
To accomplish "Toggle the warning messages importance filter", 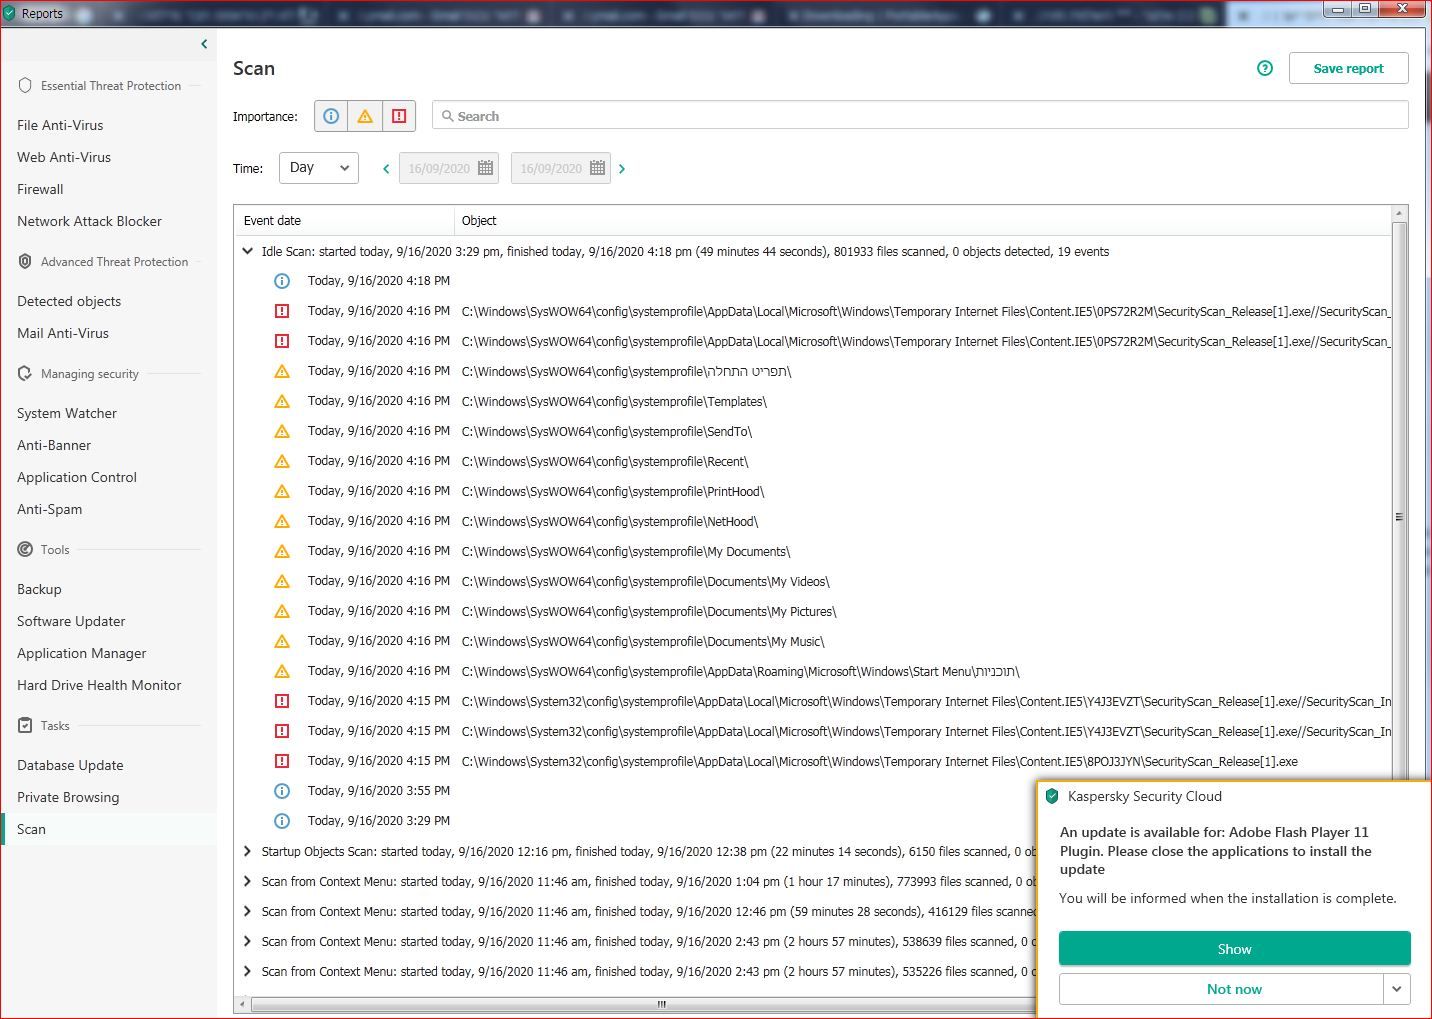I will (x=365, y=116).
